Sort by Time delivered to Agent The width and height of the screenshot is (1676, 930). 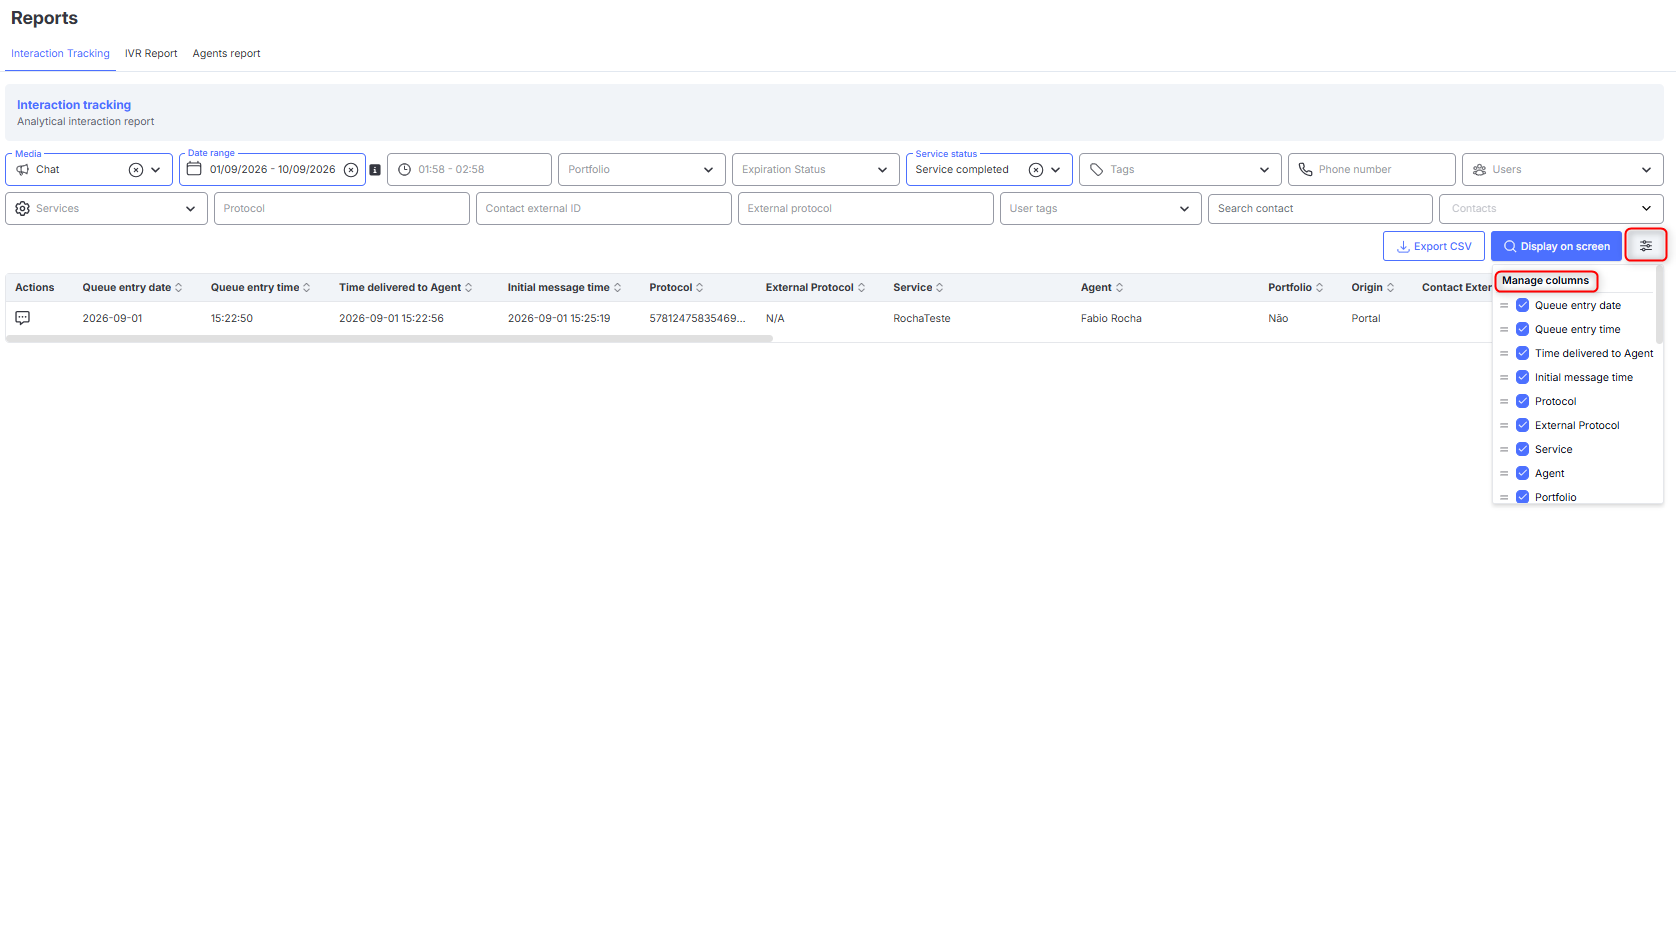468,288
